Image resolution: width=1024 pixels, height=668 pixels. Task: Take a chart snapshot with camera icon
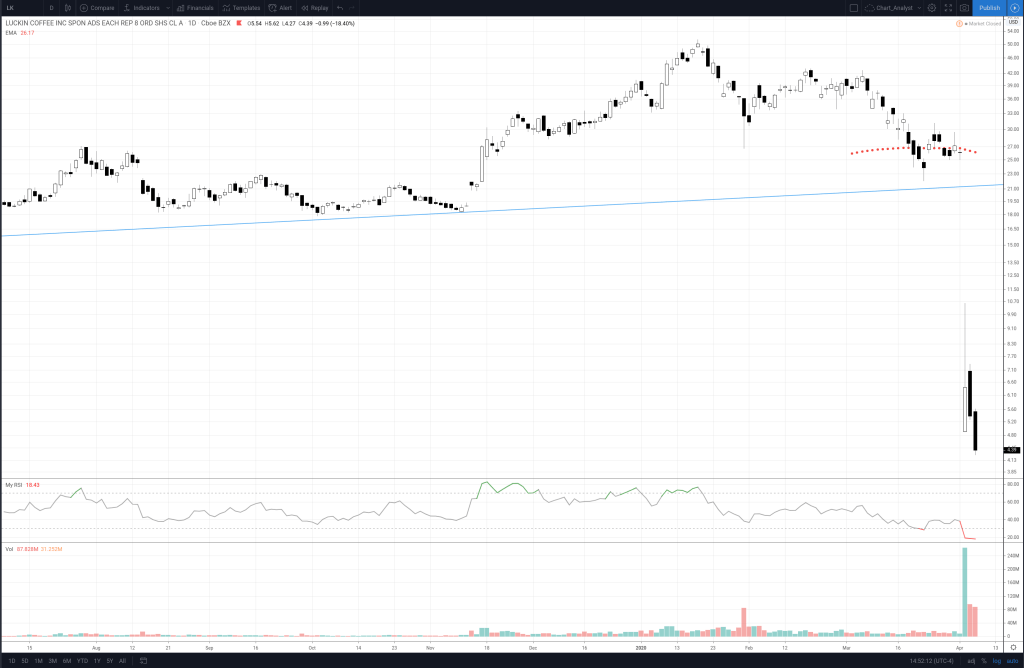point(964,7)
